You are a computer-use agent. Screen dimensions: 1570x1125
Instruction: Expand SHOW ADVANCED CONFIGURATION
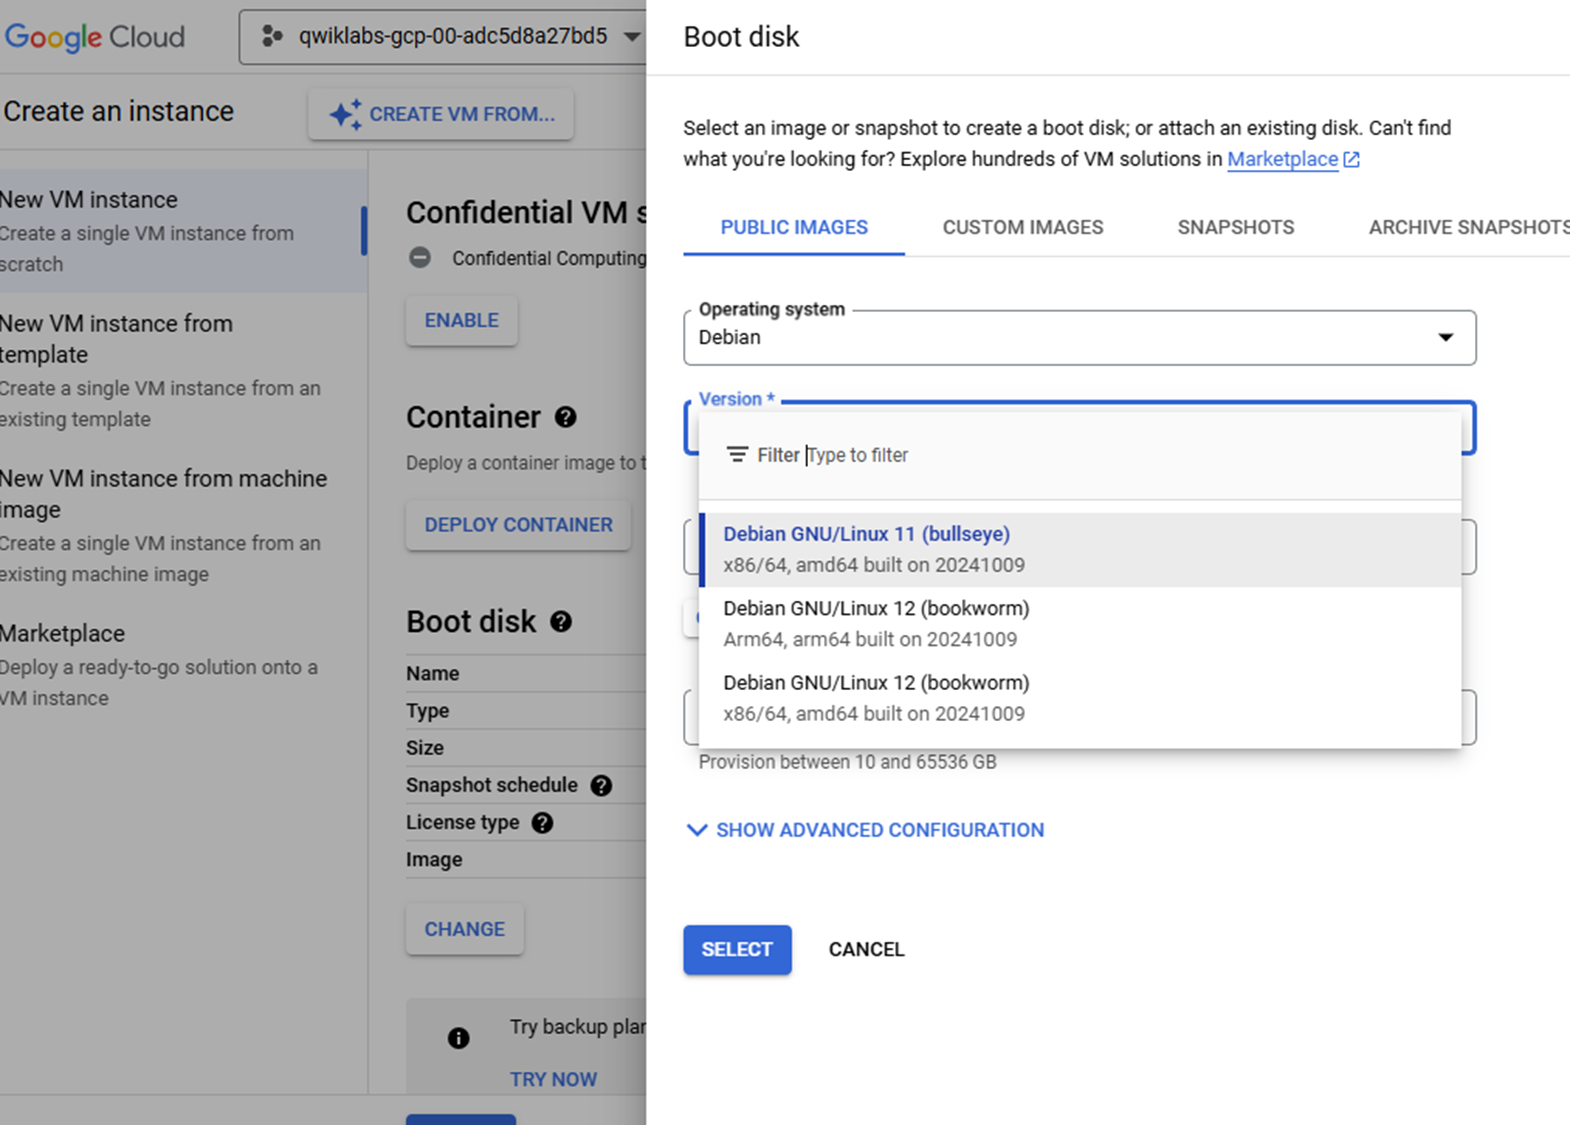click(865, 830)
